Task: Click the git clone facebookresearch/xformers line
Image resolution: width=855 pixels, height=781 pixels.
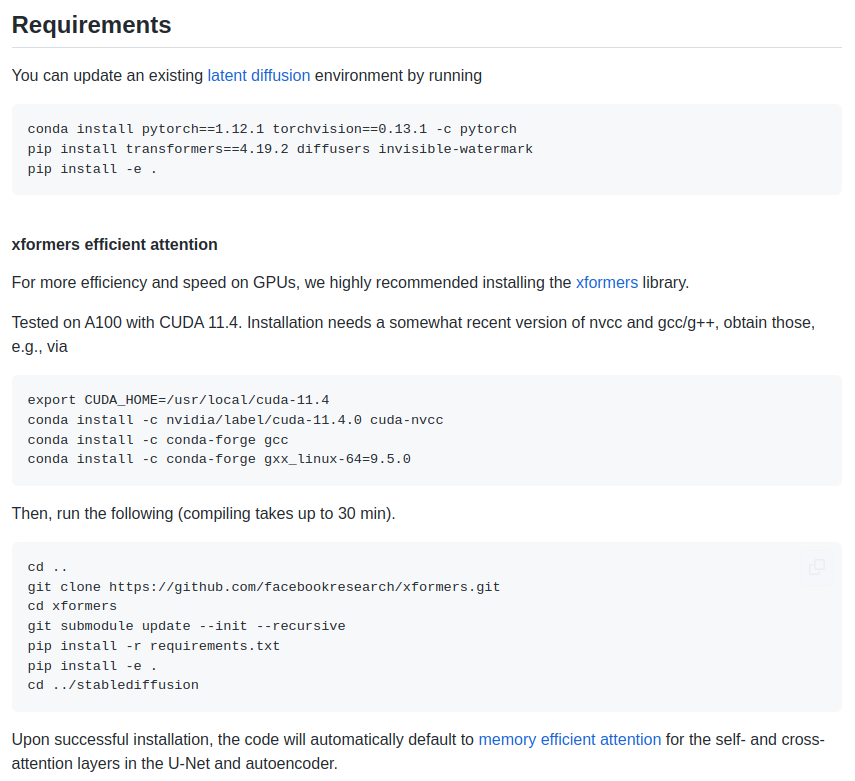Action: (264, 587)
